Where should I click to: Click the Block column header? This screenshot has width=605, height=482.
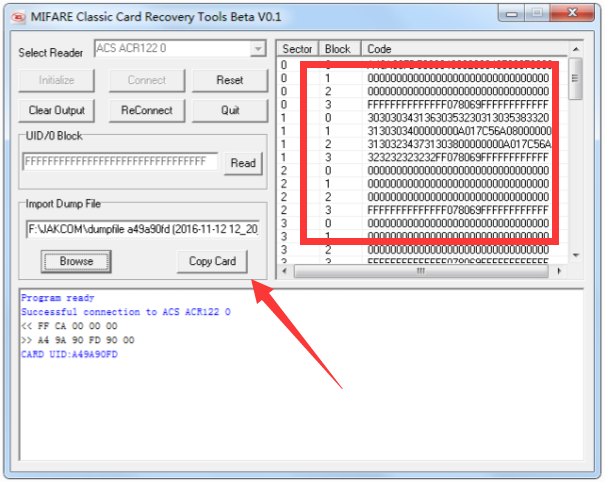click(x=339, y=49)
